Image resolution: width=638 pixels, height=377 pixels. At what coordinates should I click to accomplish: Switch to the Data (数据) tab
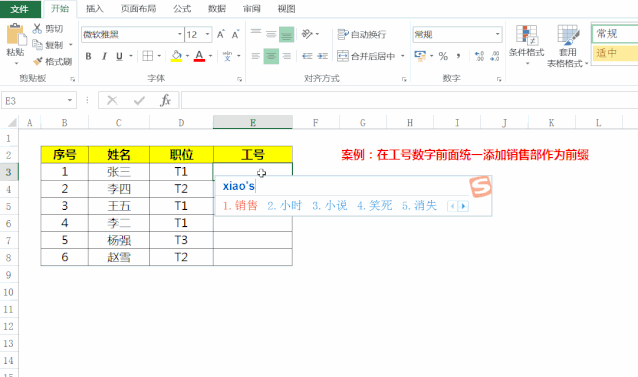pos(216,9)
